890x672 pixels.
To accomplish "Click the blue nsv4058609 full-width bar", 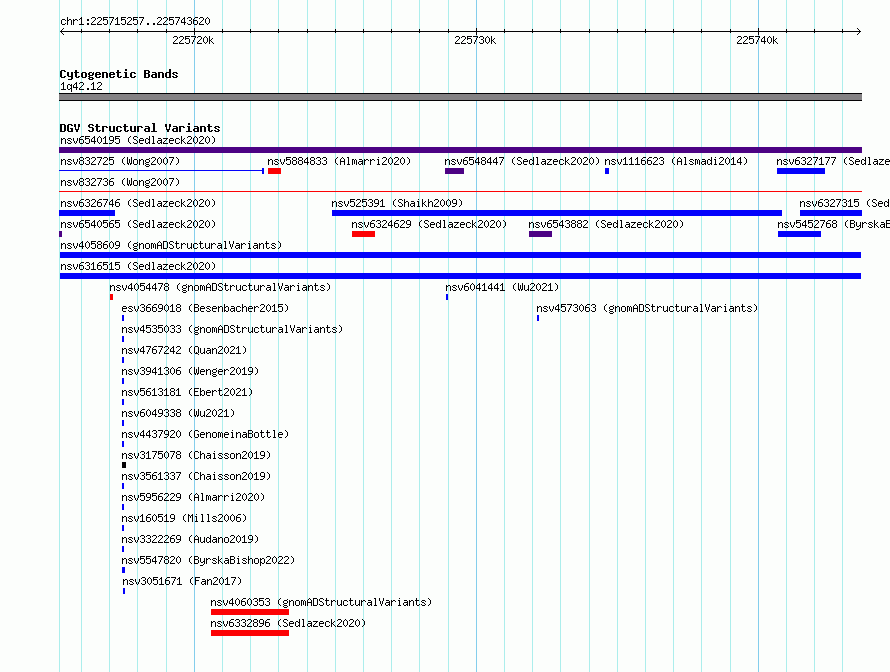I will pyautogui.click(x=460, y=255).
